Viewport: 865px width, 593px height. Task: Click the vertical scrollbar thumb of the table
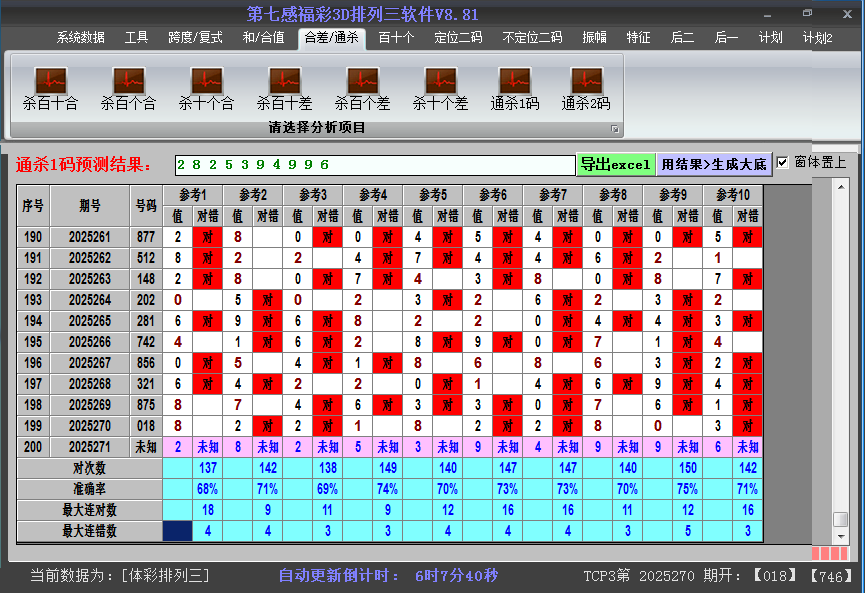click(841, 520)
